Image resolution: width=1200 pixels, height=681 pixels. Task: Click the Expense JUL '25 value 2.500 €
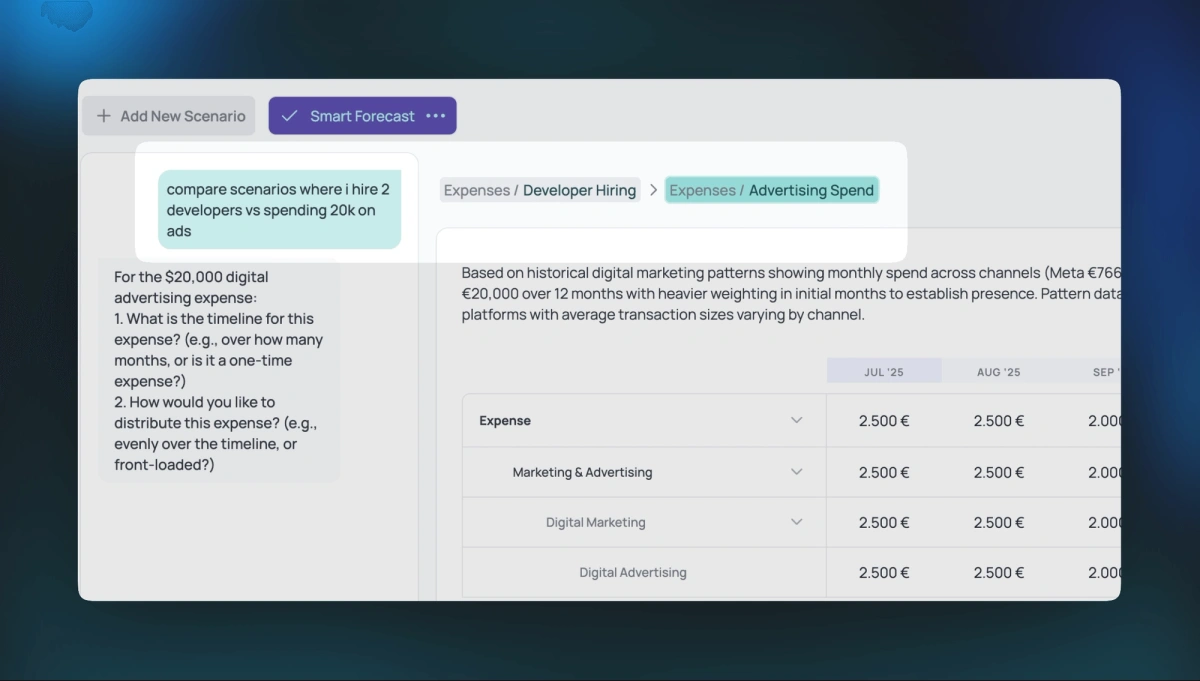[x=884, y=421]
